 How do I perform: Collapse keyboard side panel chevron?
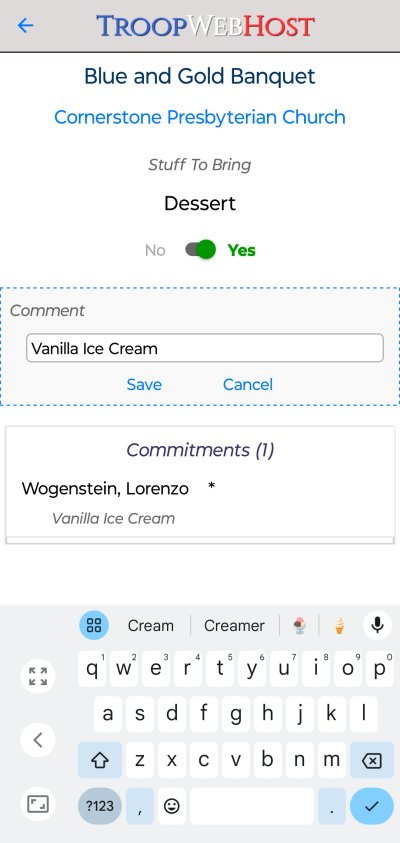click(38, 740)
